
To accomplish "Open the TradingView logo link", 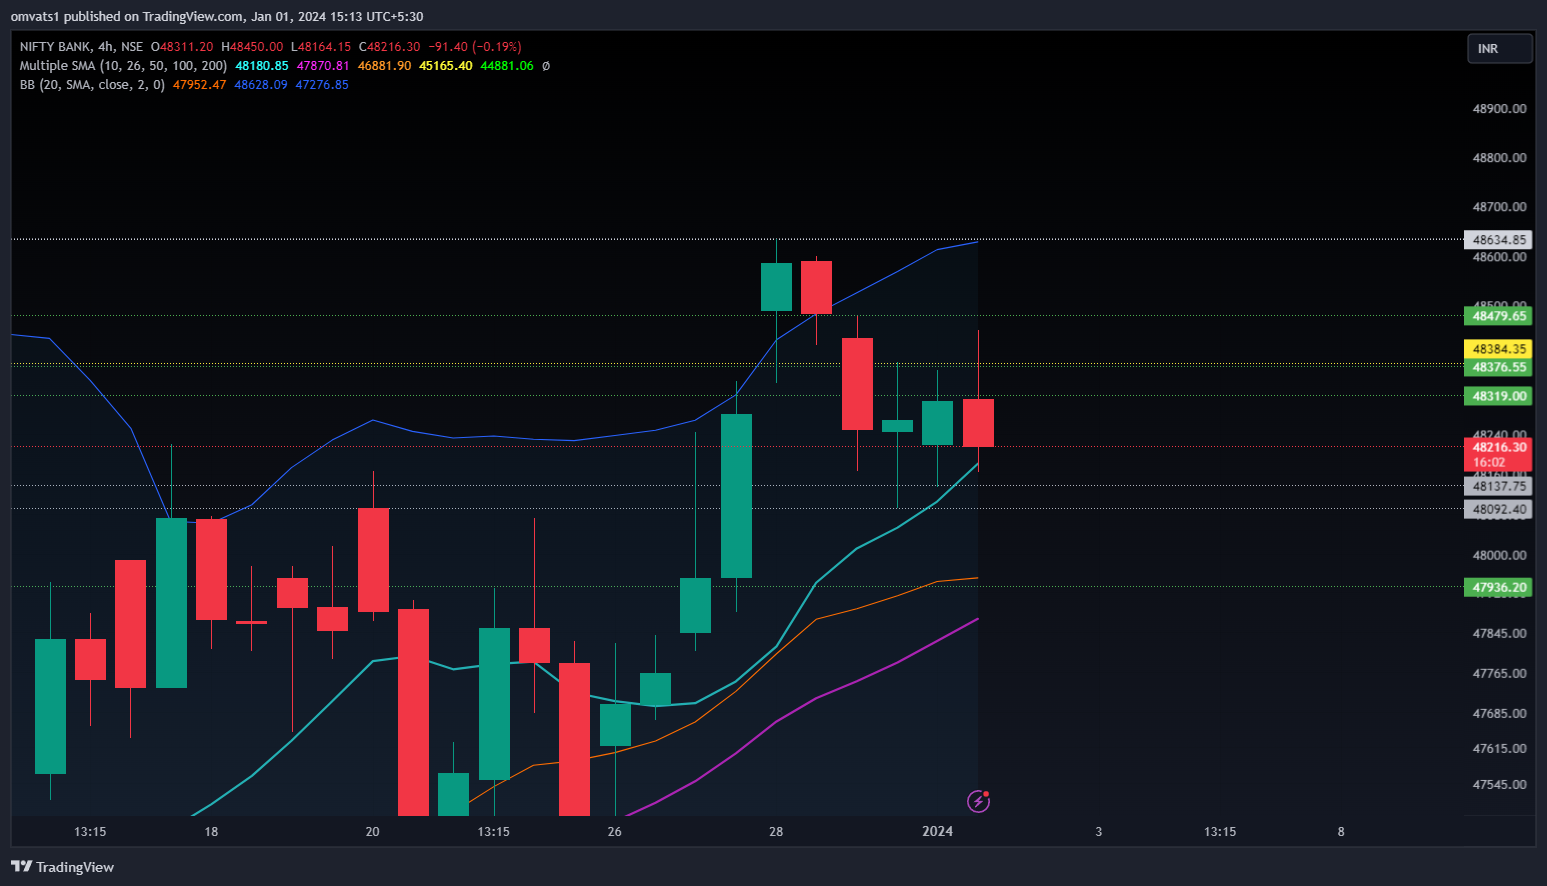I will pos(63,867).
